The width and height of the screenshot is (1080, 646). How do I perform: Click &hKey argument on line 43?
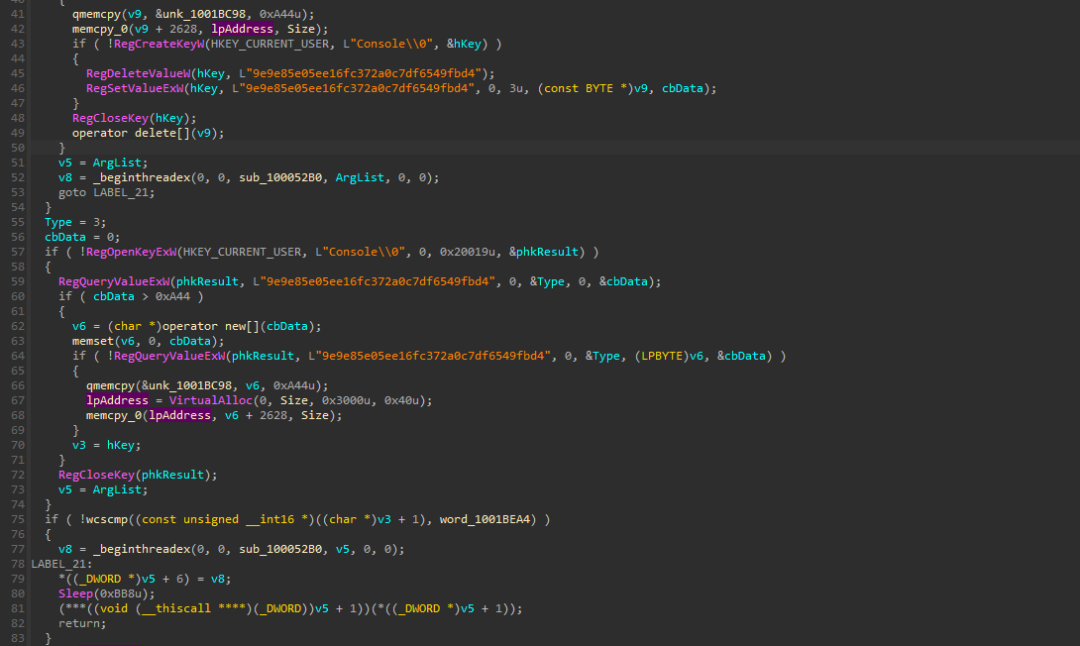click(464, 44)
